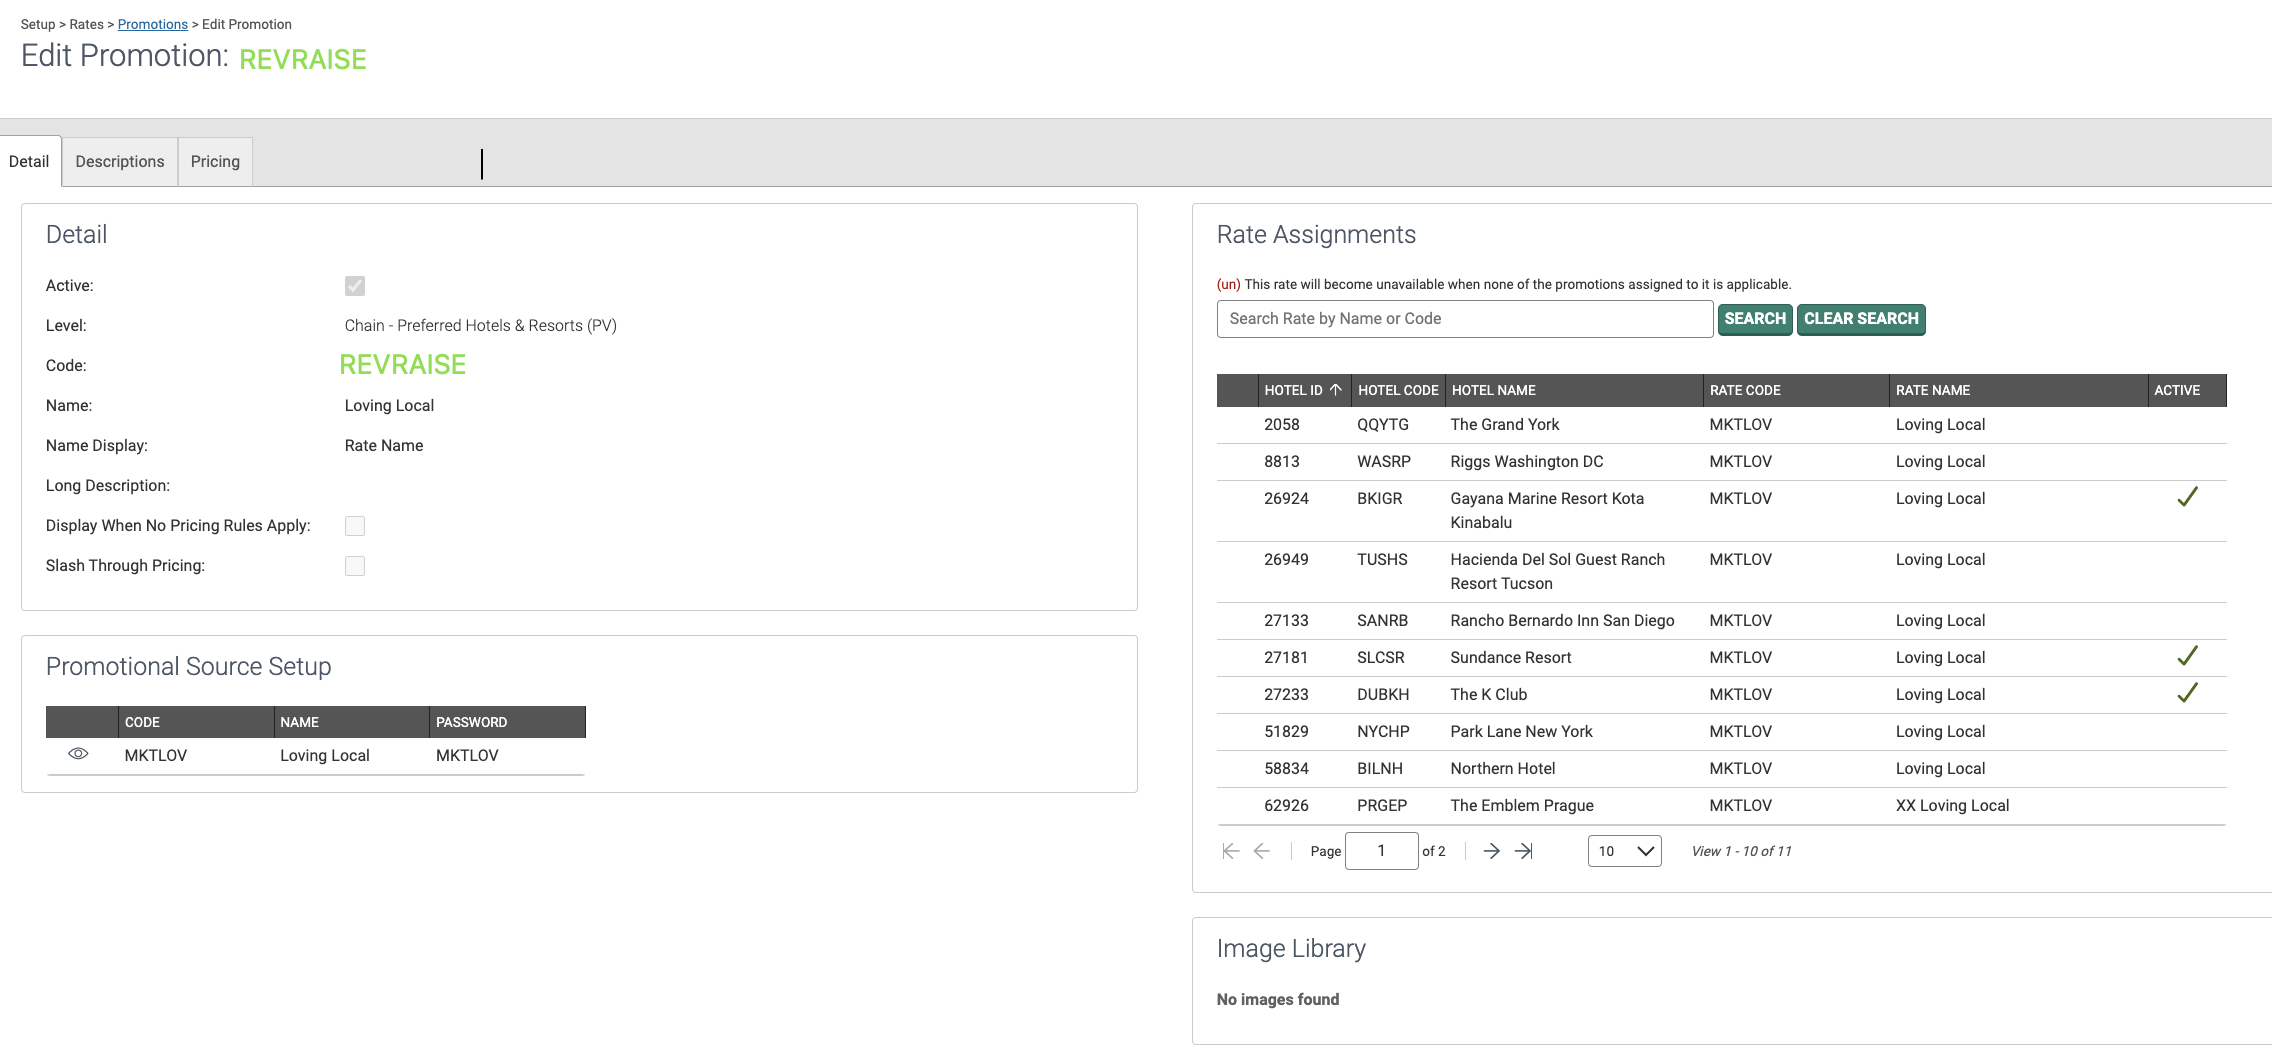Click the page number input field
Screen dimensions: 2272x1061
click(1381, 851)
